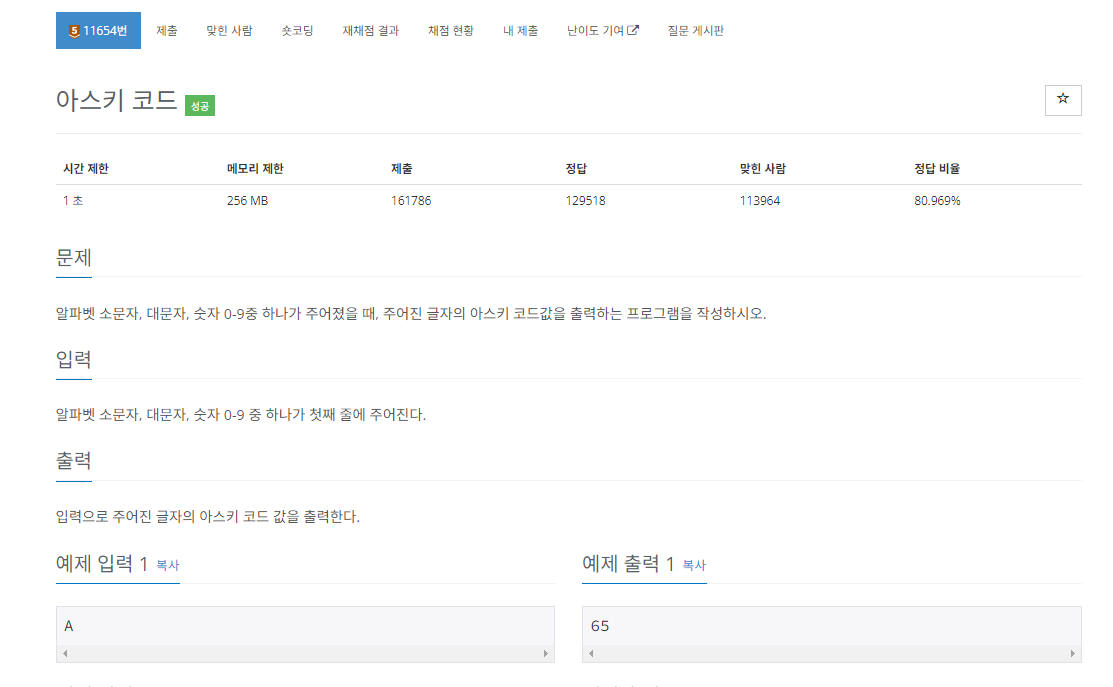1113x687 pixels.
Task: Click the sample output value 65
Action: point(600,626)
